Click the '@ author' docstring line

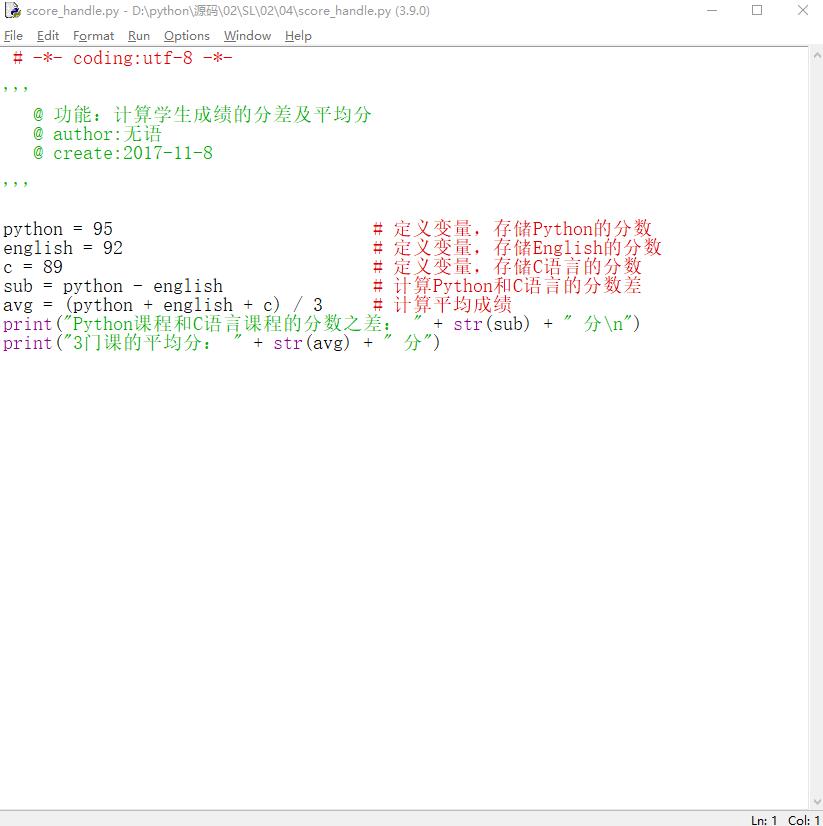[97, 134]
